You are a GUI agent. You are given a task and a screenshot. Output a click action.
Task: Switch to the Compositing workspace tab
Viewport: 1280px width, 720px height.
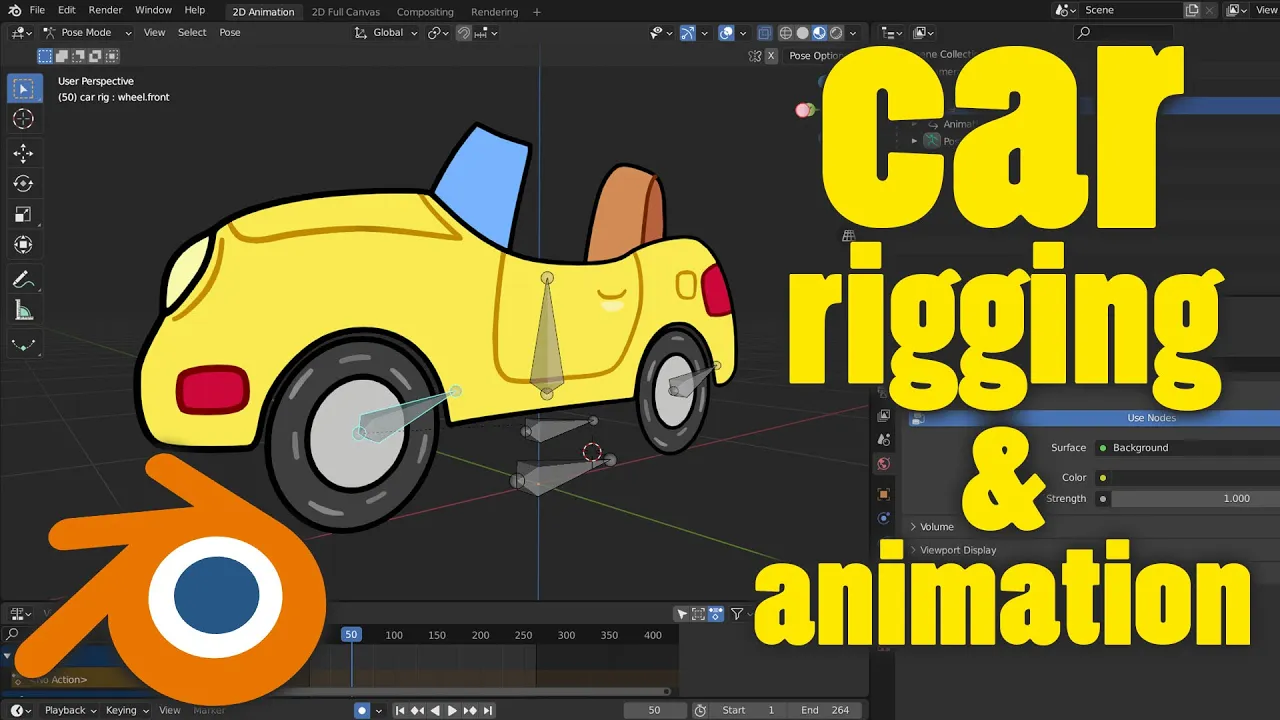425,12
